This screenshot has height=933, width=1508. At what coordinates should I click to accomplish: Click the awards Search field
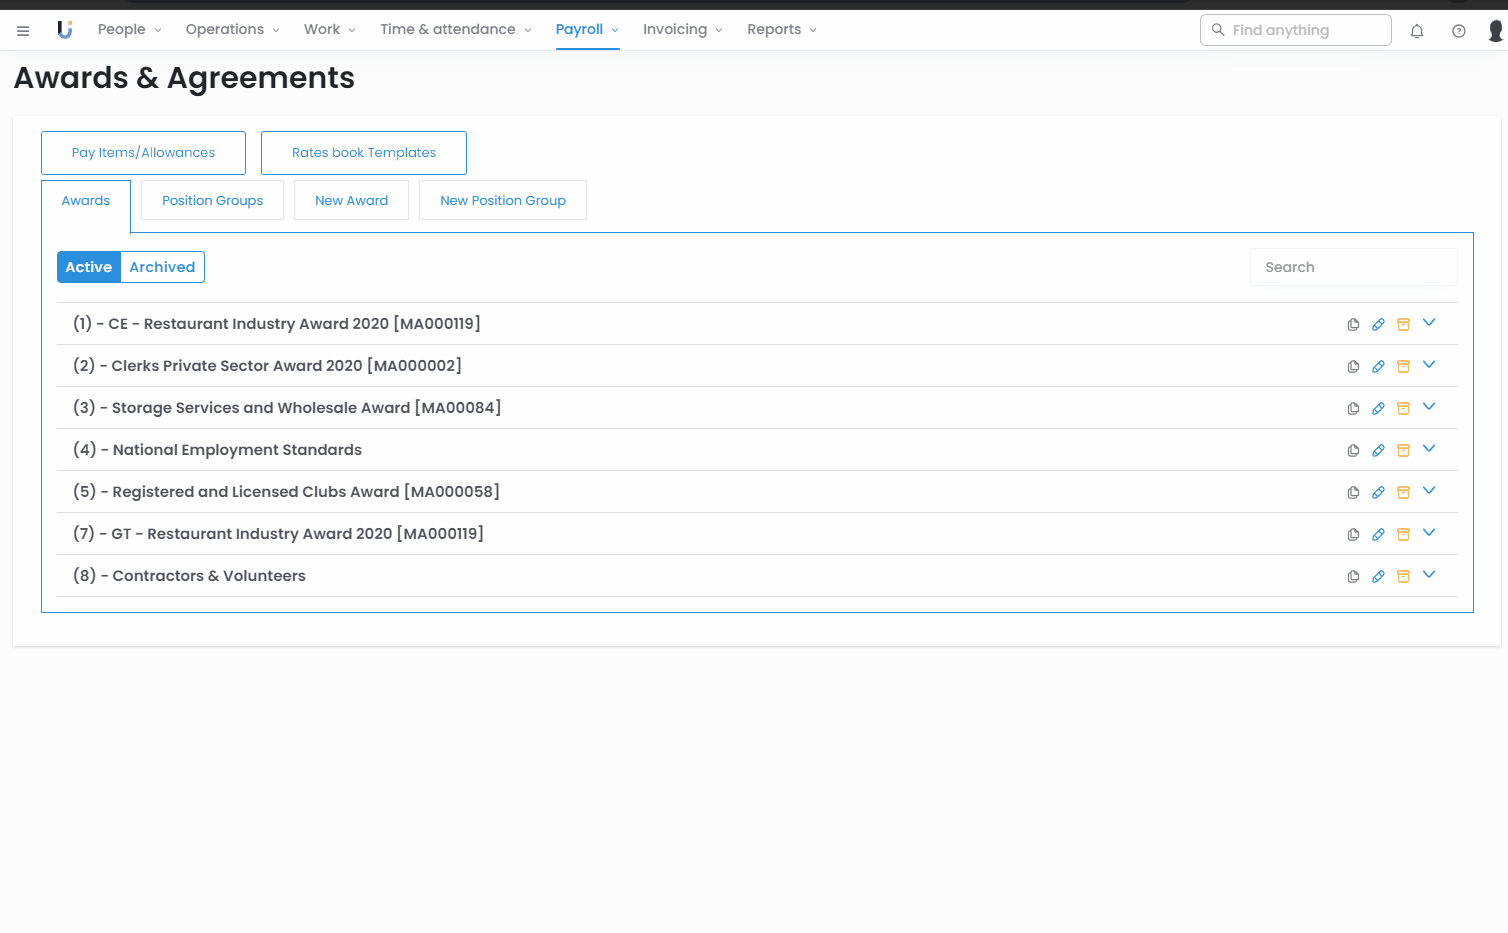[x=1353, y=267]
